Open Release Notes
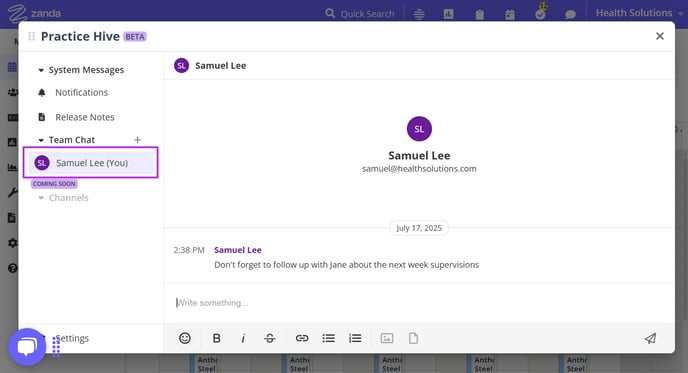688x373 pixels. 85,117
